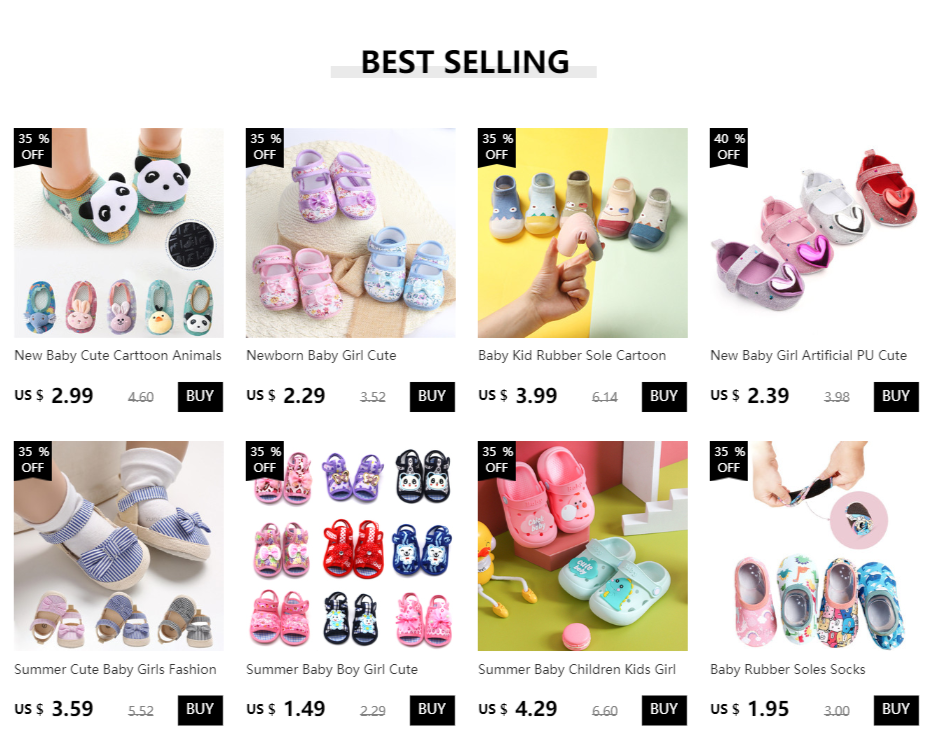View the nine-pair baby sandals thumbnail
Viewport: 932px width, 749px height.
click(351, 546)
